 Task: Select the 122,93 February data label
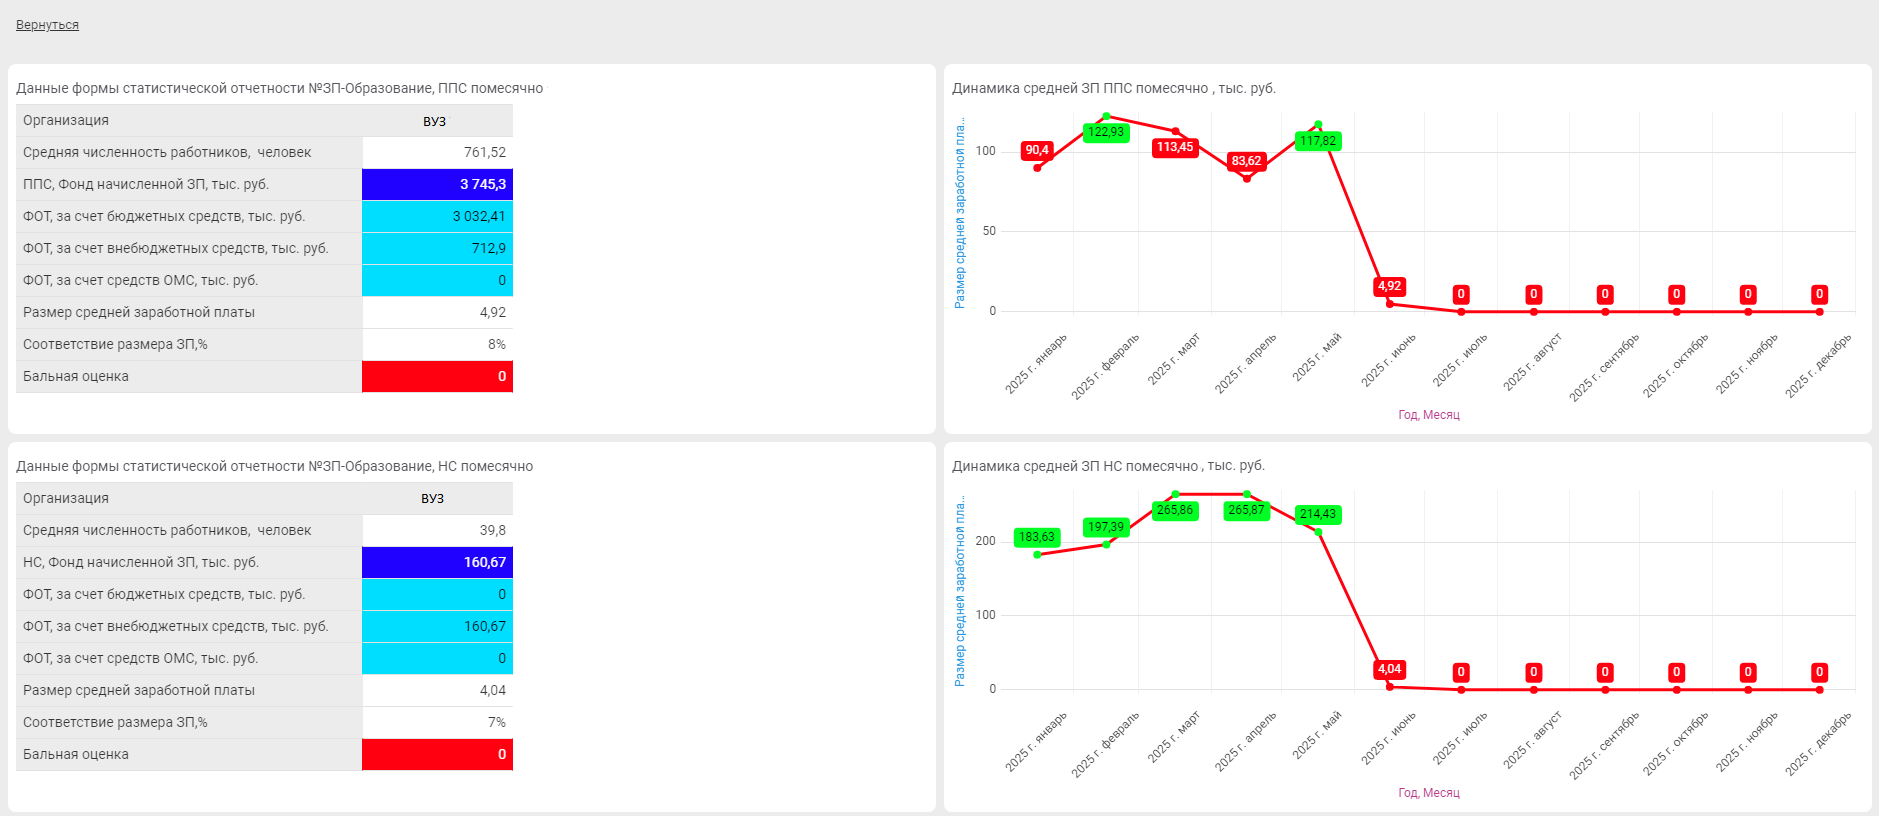pyautogui.click(x=1106, y=132)
